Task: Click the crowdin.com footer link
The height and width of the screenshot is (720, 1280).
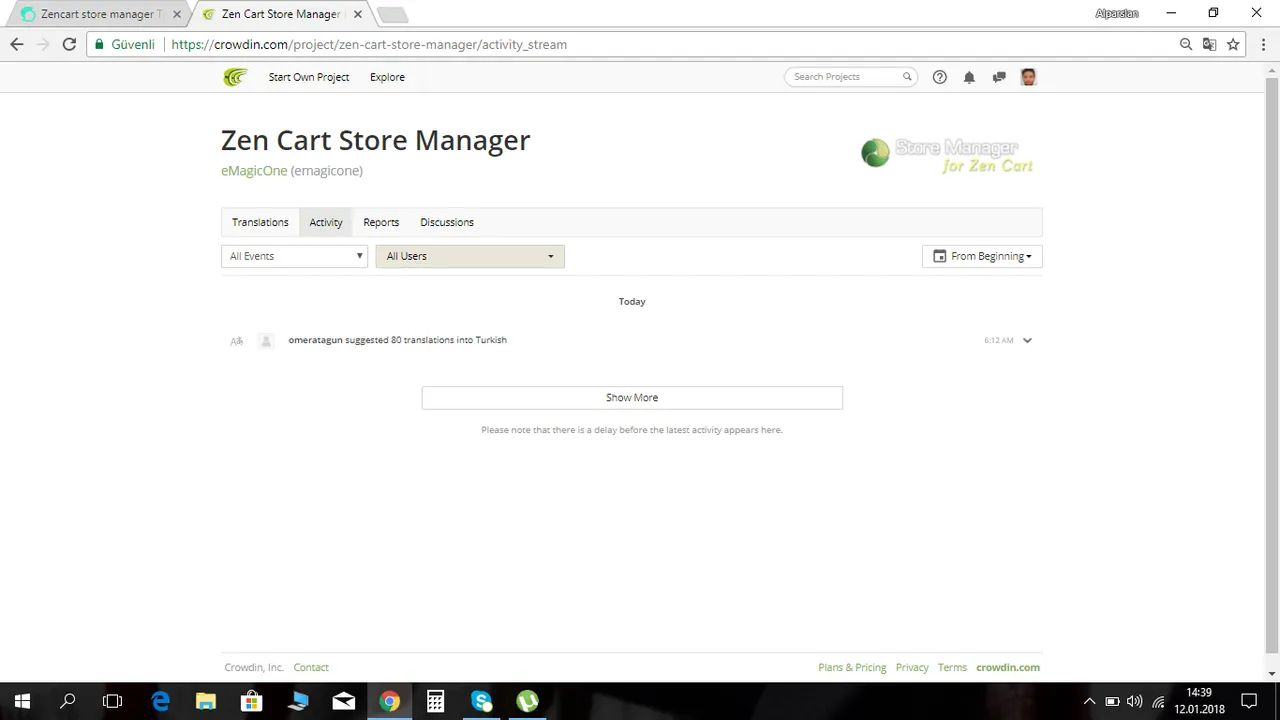Action: tap(1008, 667)
